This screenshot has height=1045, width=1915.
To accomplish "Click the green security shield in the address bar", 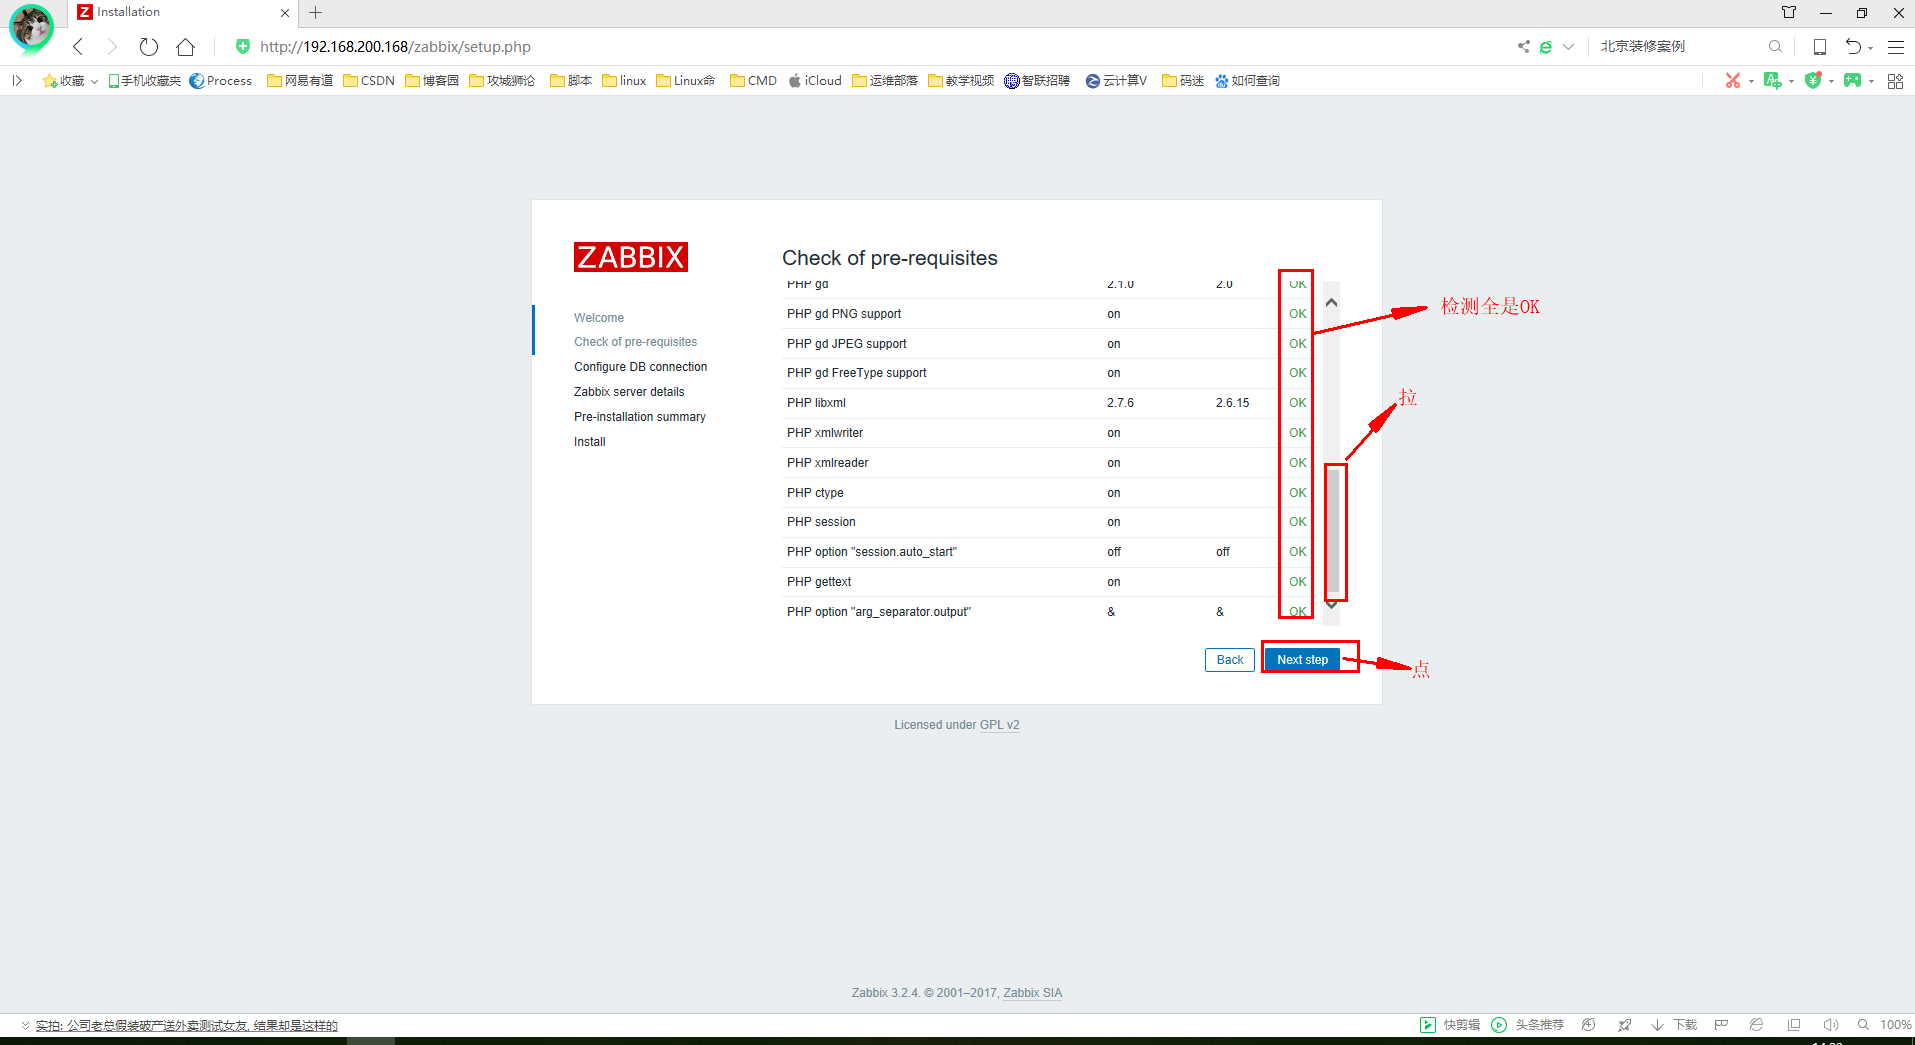I will tap(242, 46).
